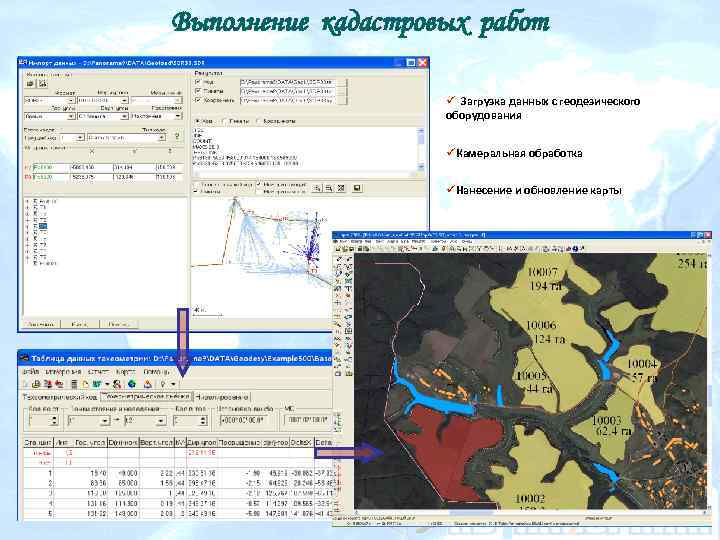
Task: Click the question mark help icon in import window
Action: coord(177,137)
